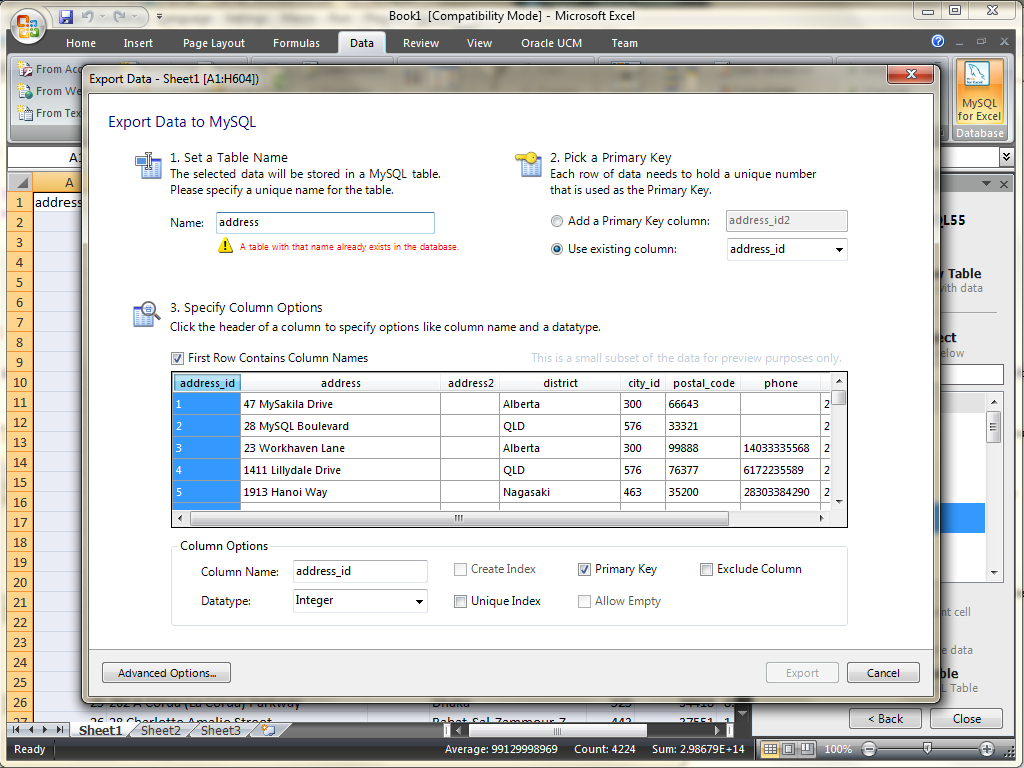Cancel the Export Data dialog

883,673
